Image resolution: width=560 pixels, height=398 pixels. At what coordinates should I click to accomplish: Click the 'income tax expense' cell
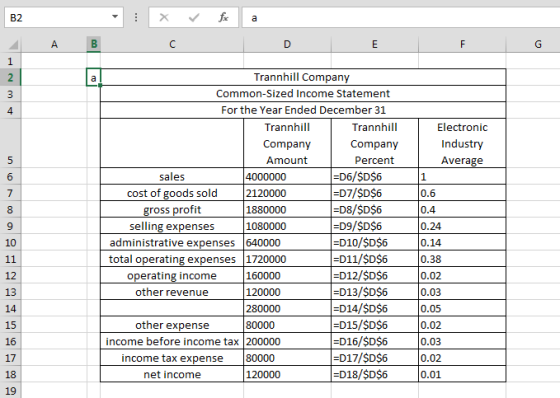click(x=172, y=357)
